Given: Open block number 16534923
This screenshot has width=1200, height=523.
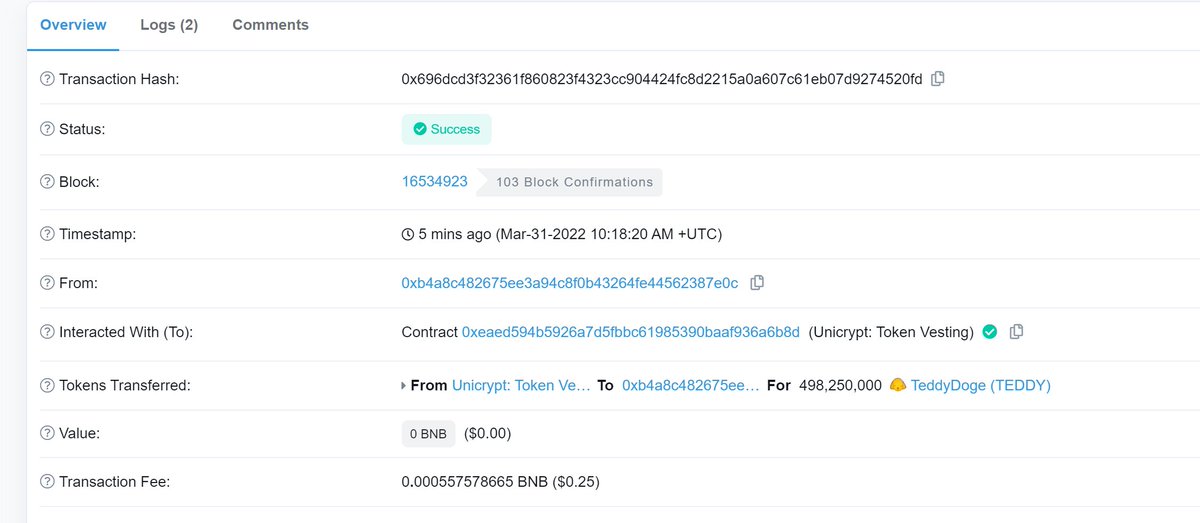Looking at the screenshot, I should pyautogui.click(x=435, y=182).
